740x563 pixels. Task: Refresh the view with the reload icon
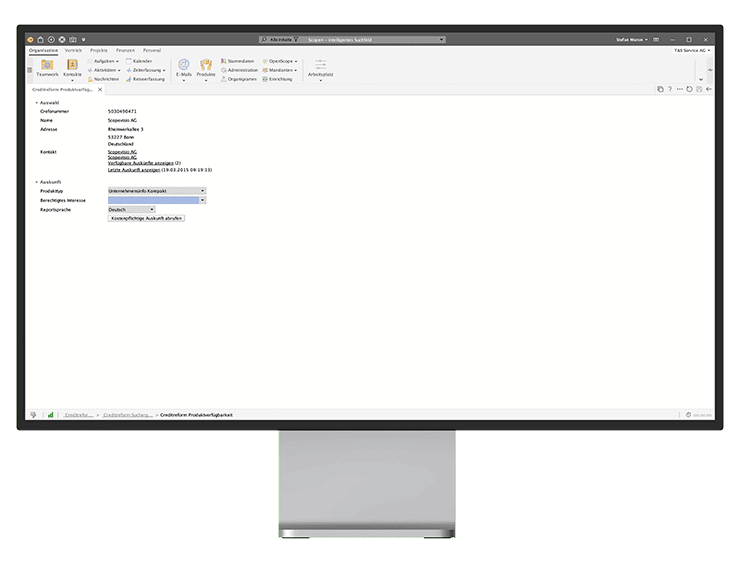point(690,89)
